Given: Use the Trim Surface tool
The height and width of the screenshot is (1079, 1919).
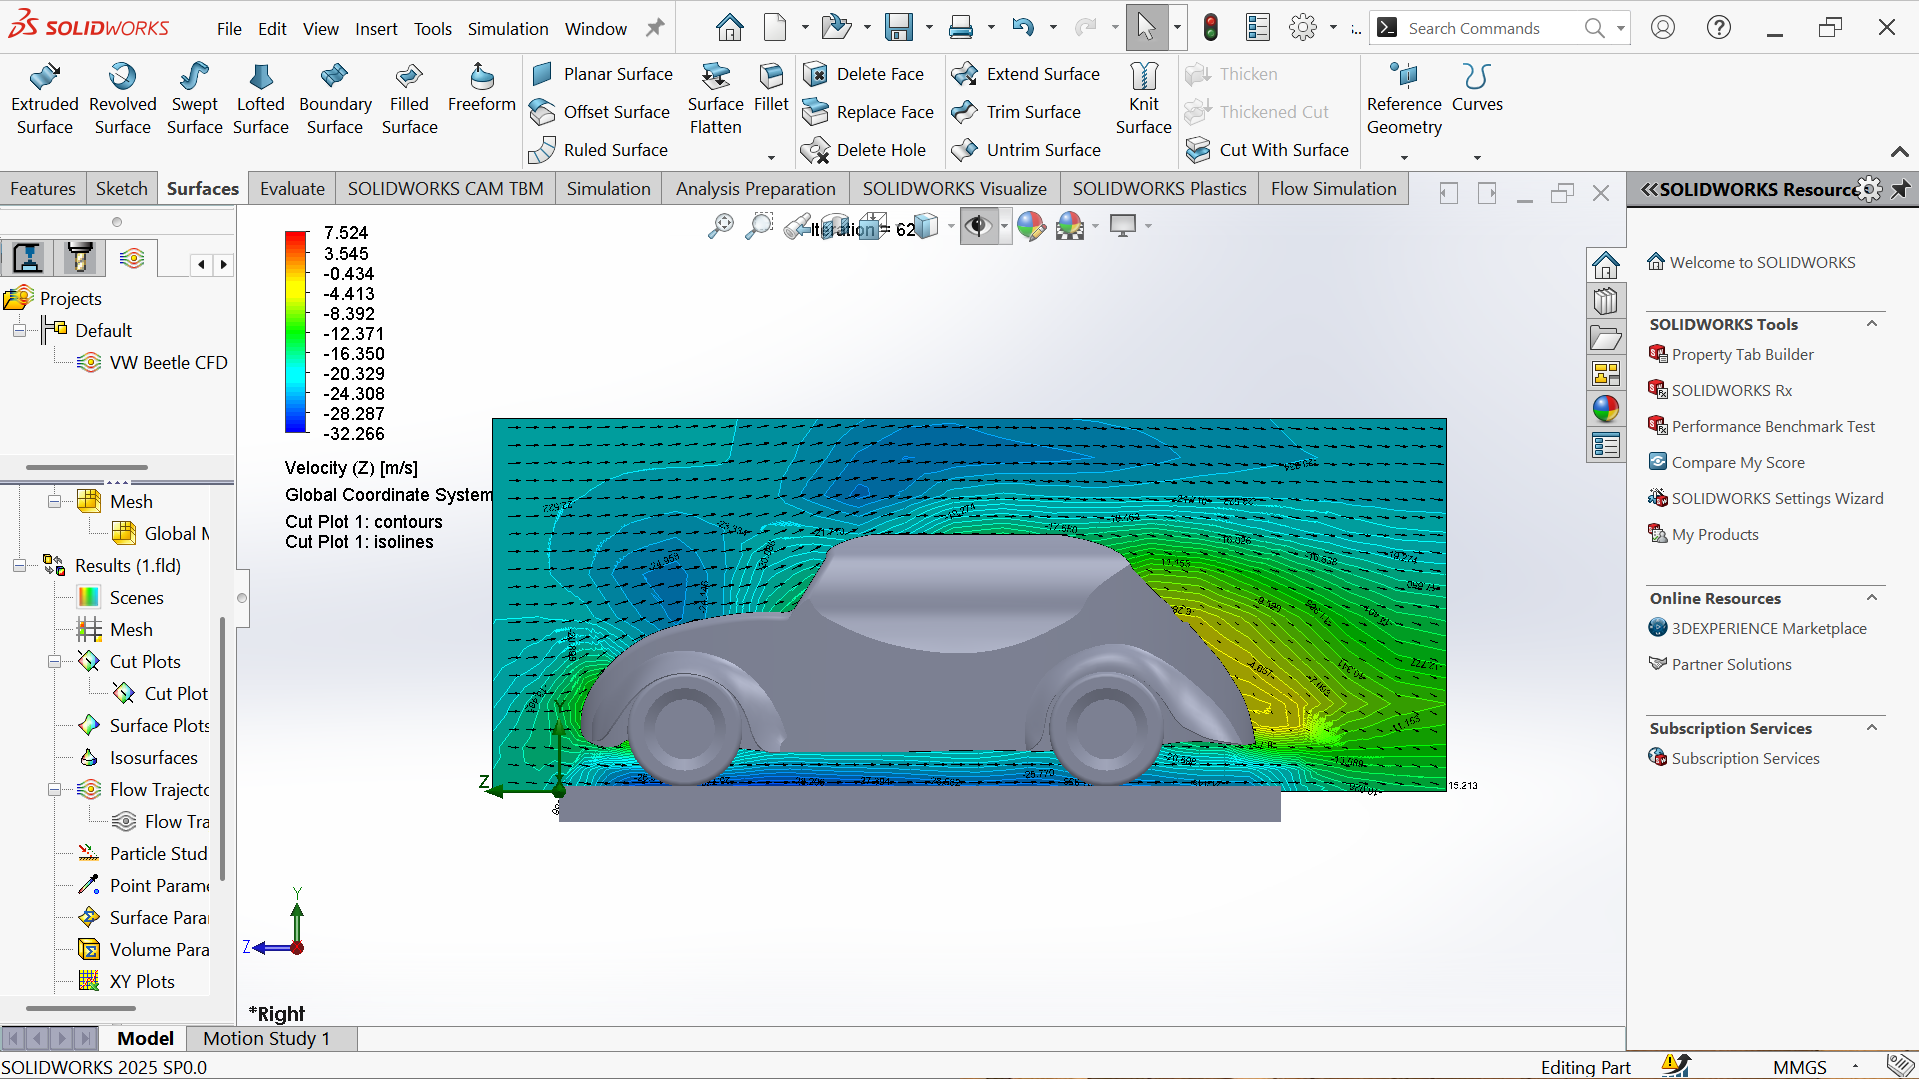Looking at the screenshot, I should (x=1017, y=112).
